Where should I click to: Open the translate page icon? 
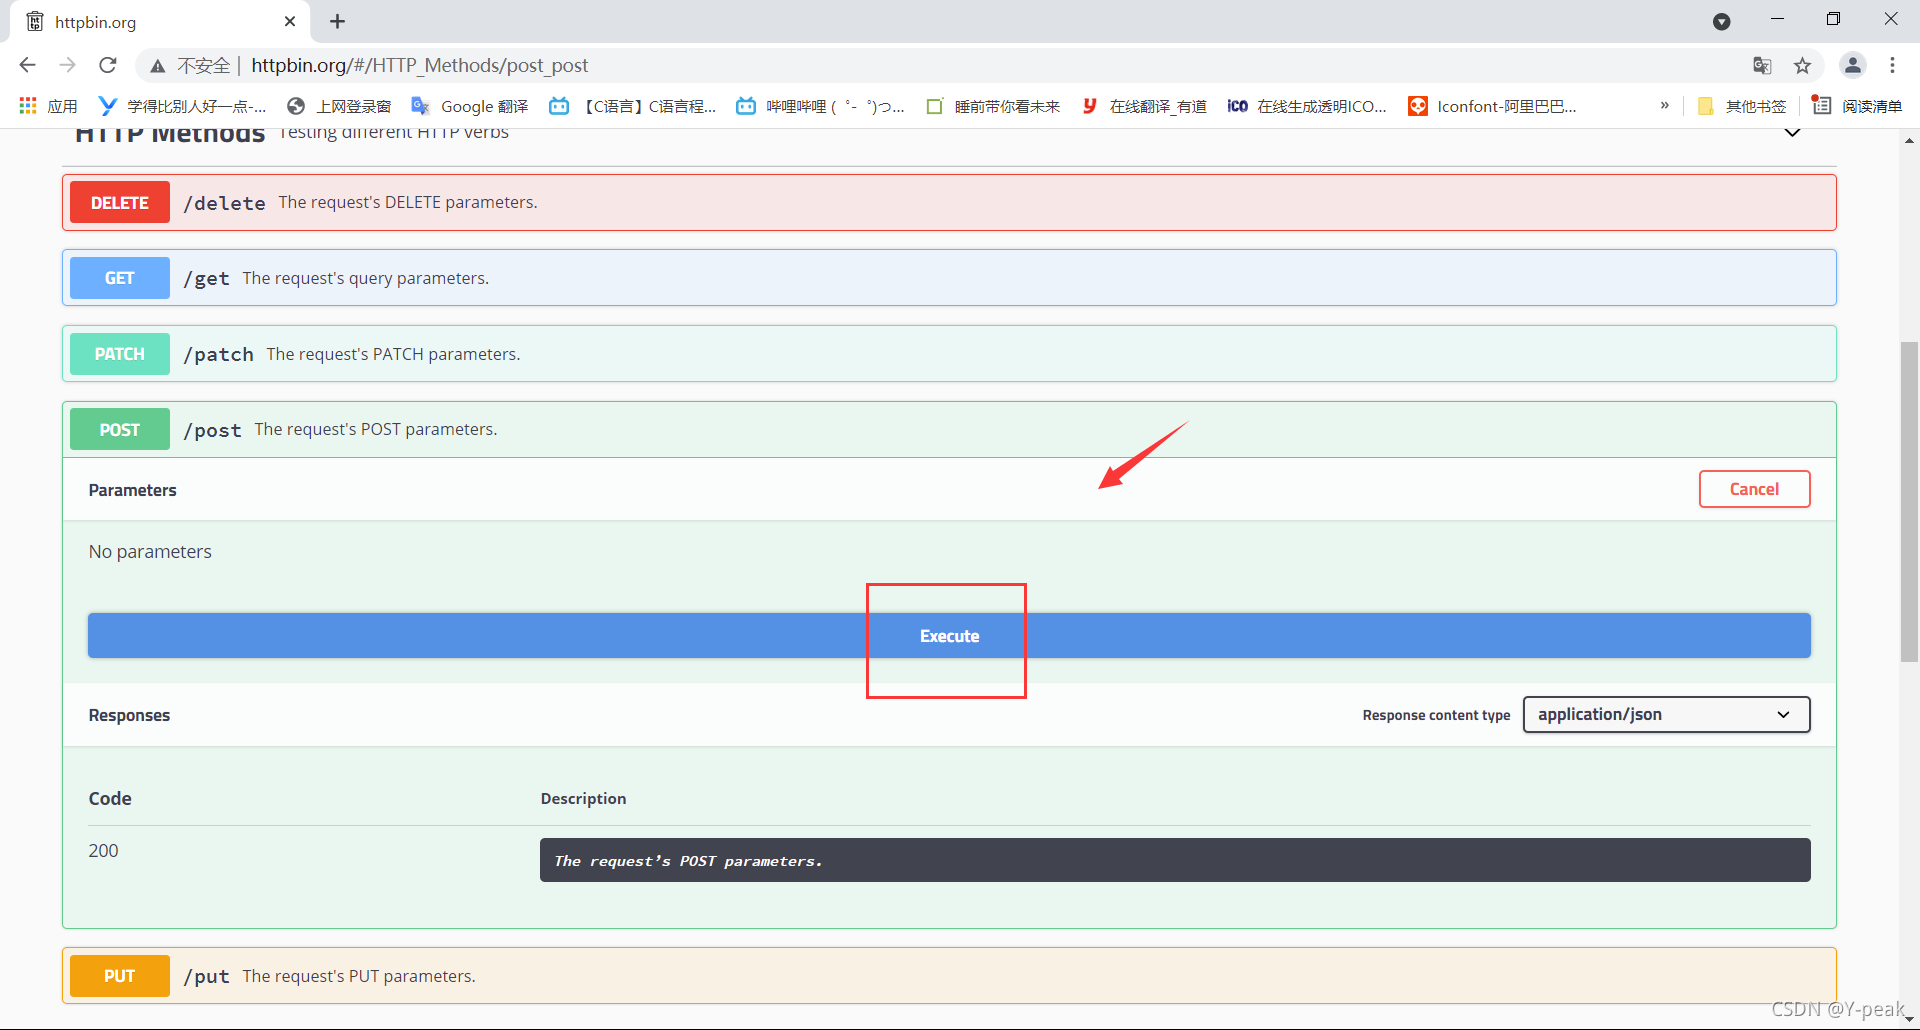coord(1762,66)
